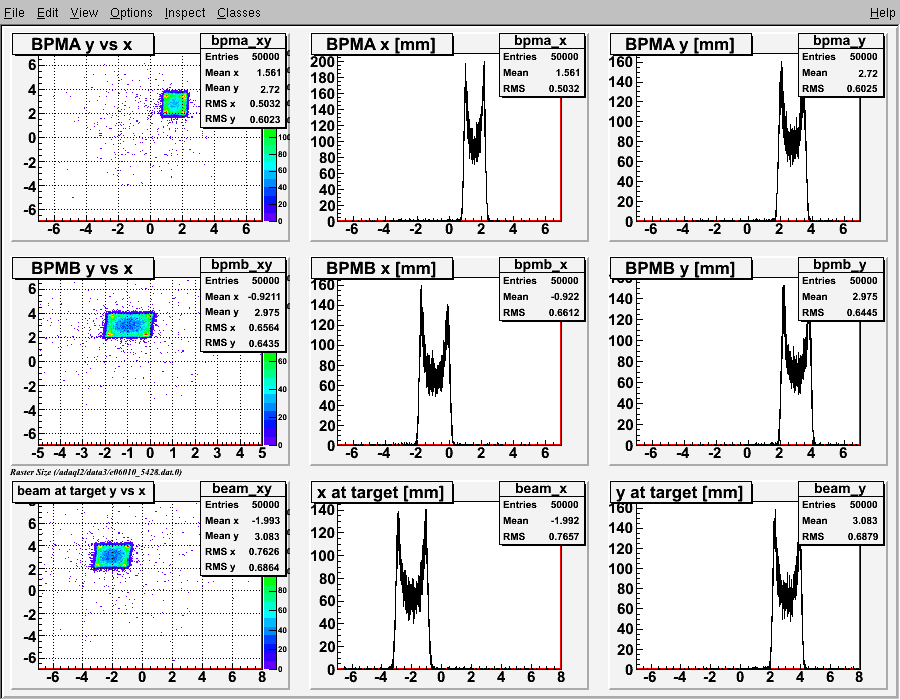The height and width of the screenshot is (700, 900).
Task: Open the Inspect menu
Action: click(x=185, y=13)
